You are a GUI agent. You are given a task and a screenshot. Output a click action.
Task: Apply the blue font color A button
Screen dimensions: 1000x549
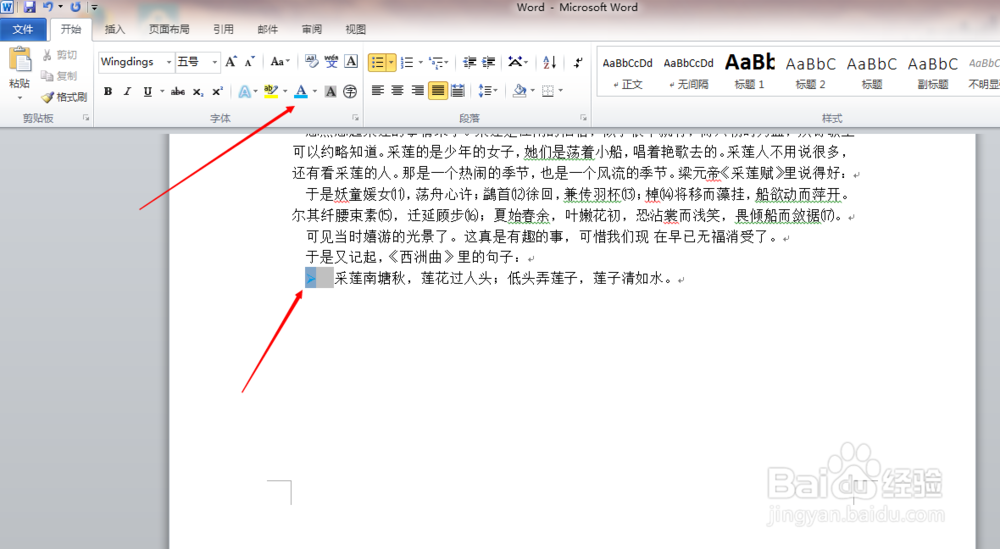pos(301,91)
